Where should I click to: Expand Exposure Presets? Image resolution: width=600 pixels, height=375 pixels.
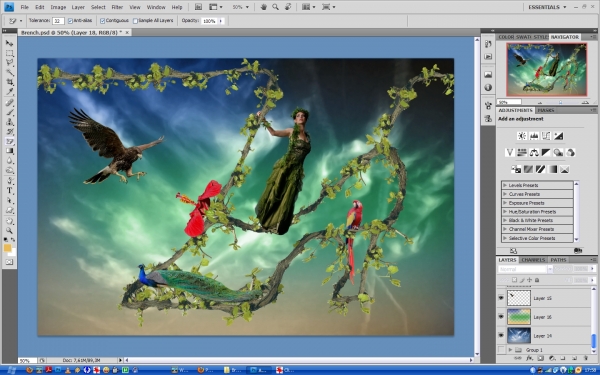click(505, 203)
